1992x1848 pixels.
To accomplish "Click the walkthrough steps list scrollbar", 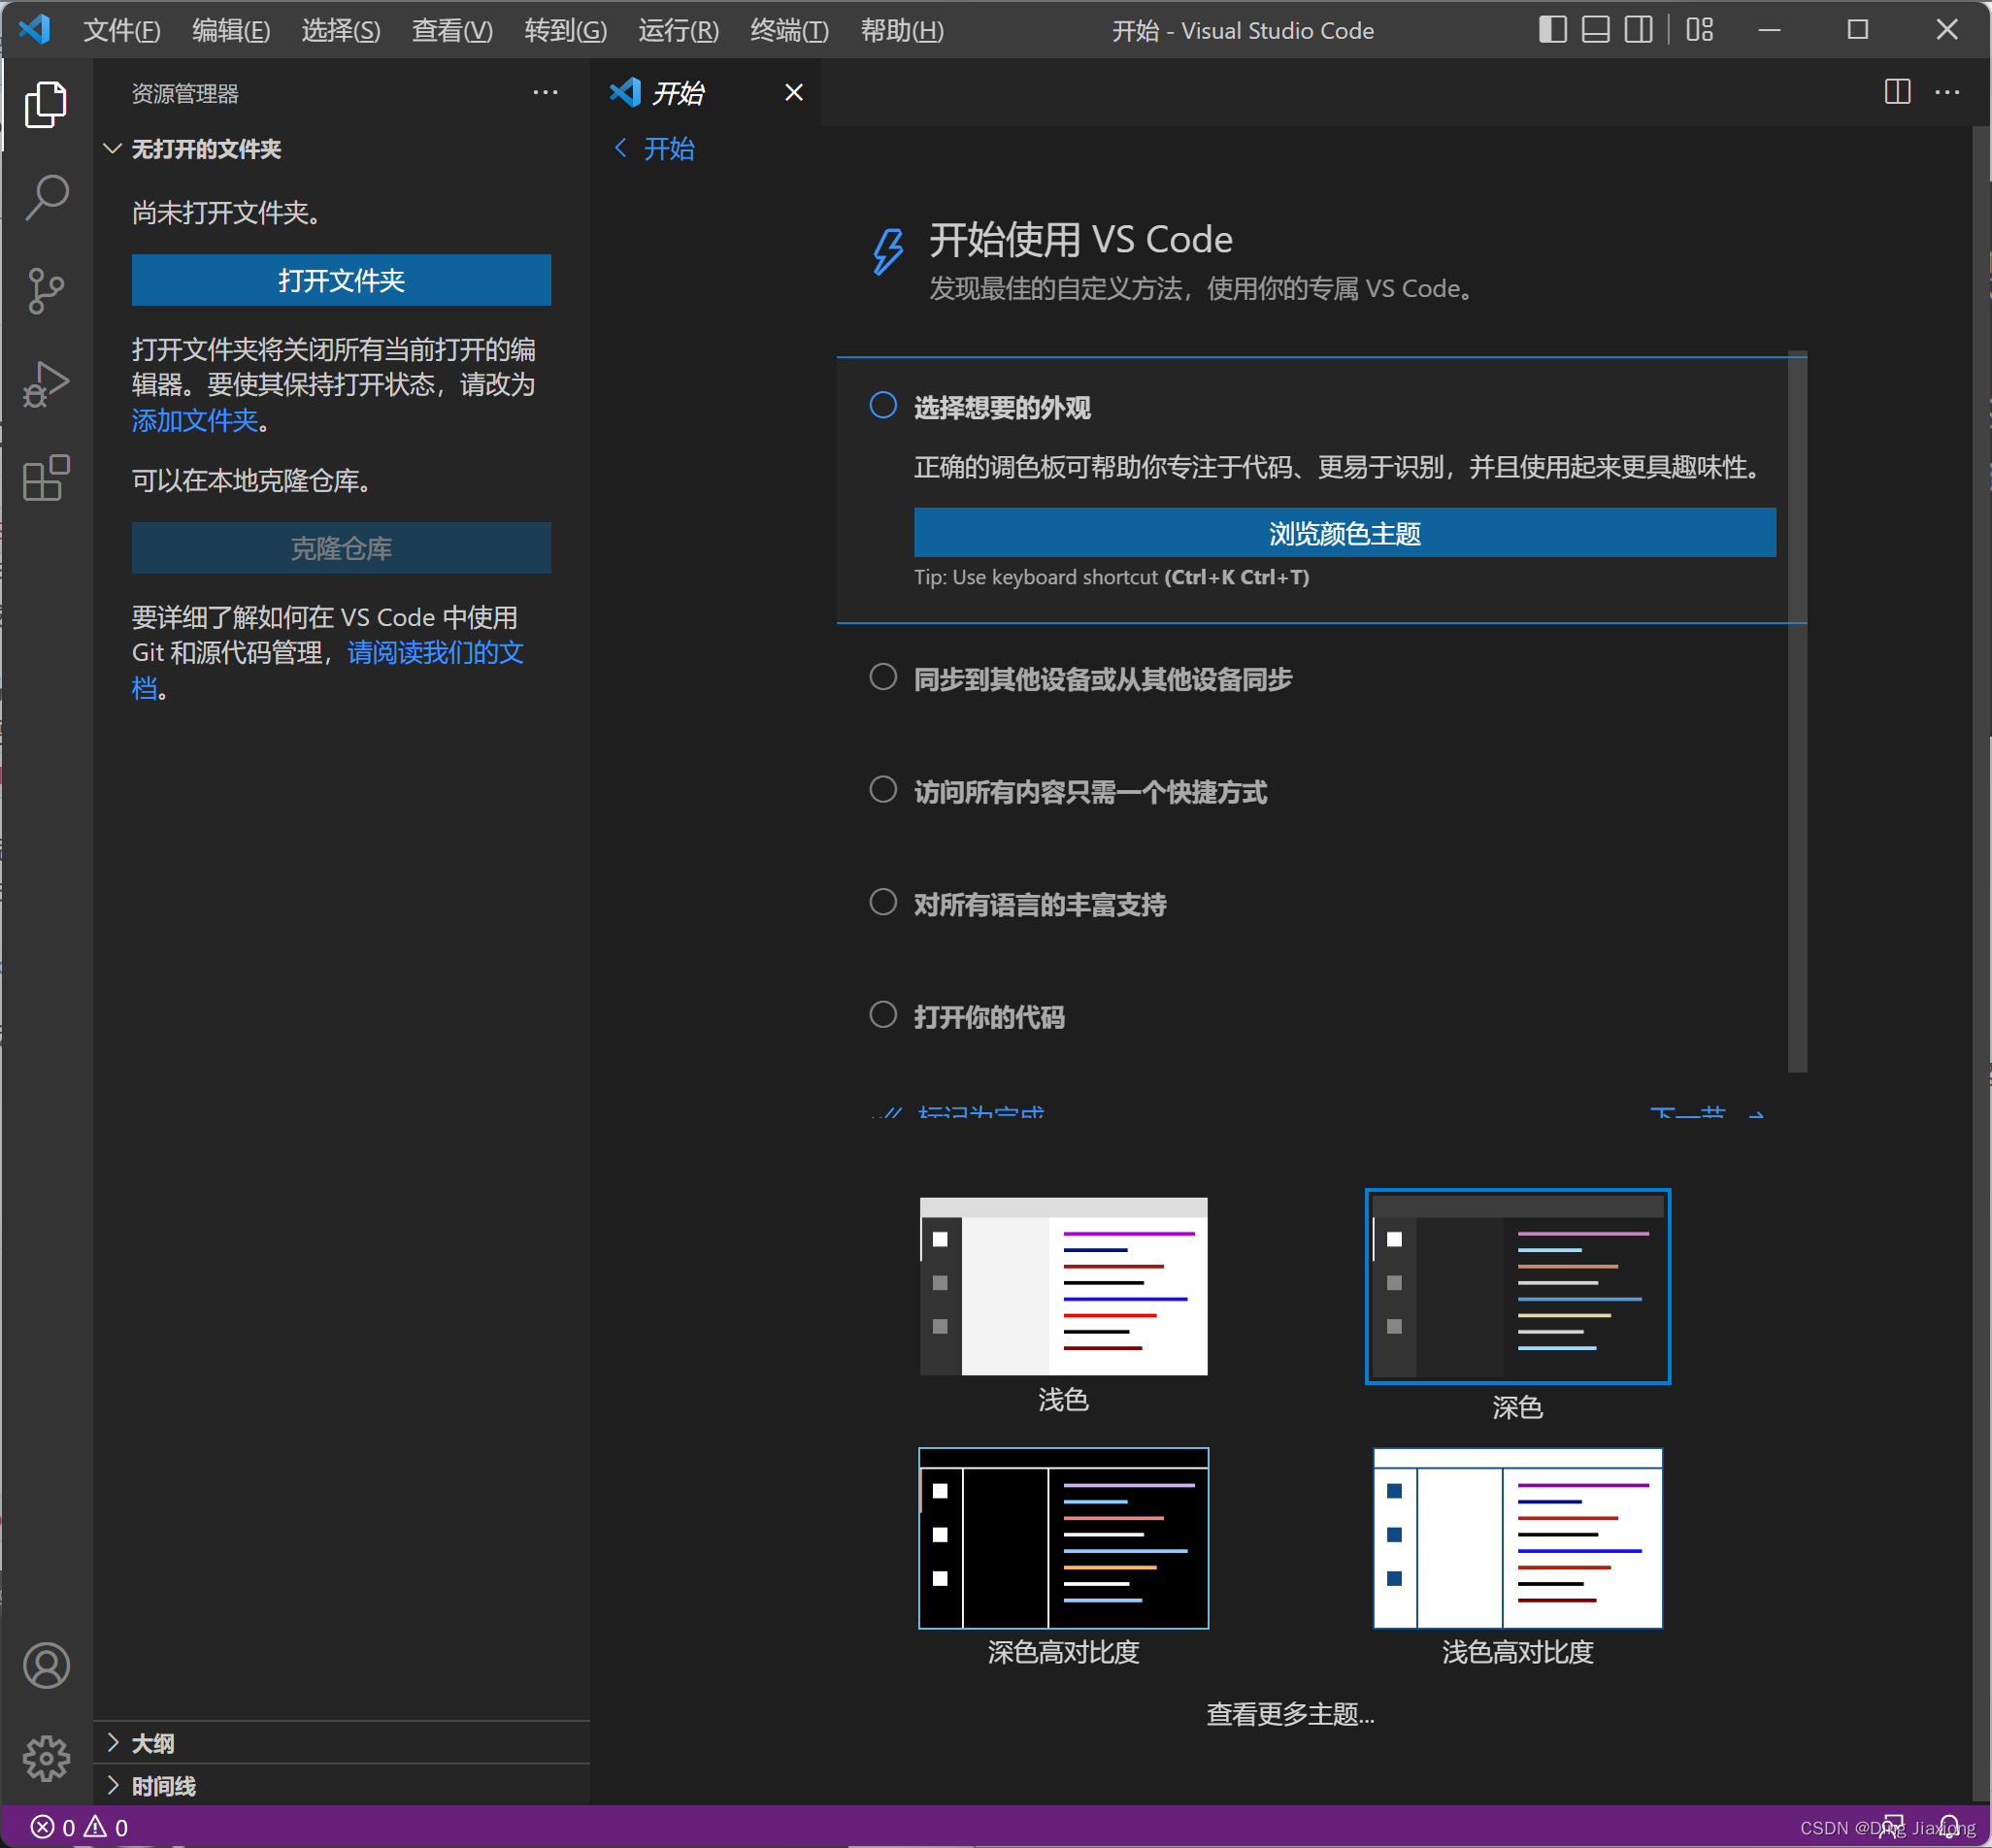I will [x=1797, y=713].
